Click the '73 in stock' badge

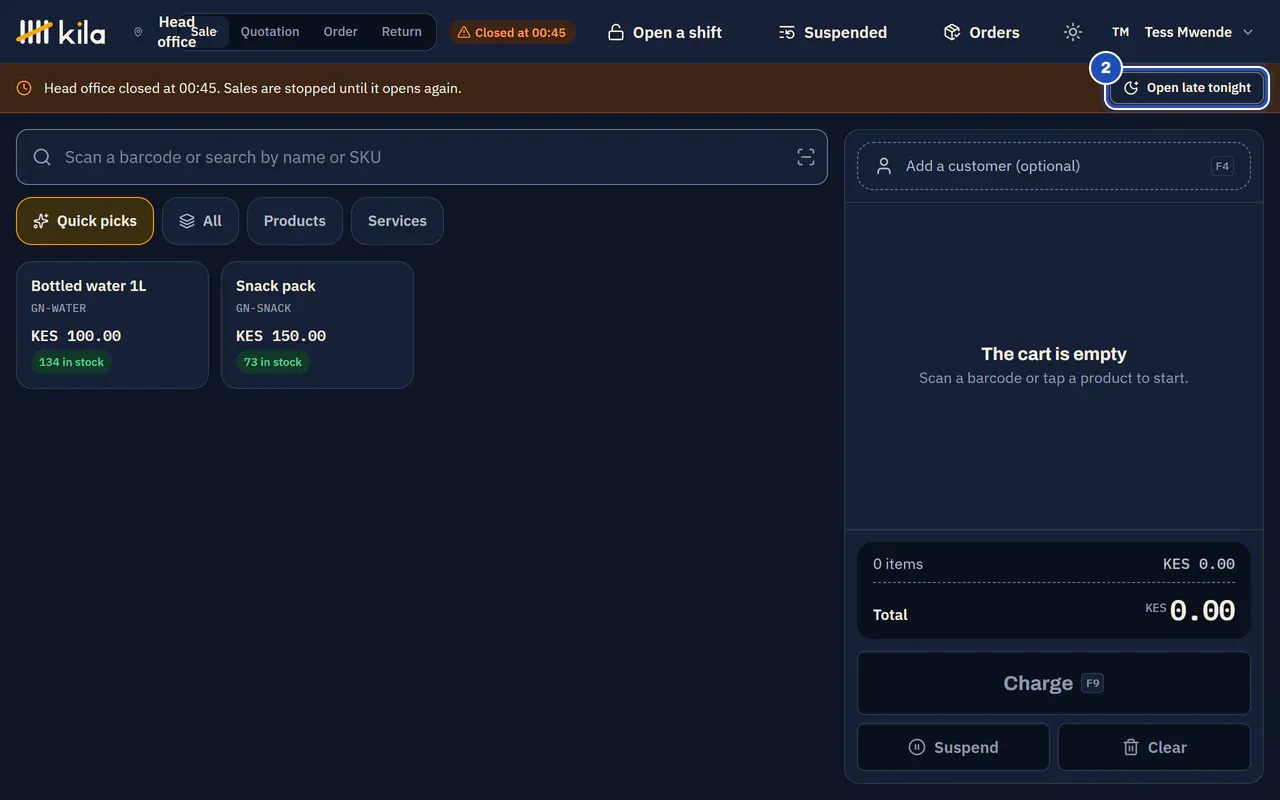[273, 362]
